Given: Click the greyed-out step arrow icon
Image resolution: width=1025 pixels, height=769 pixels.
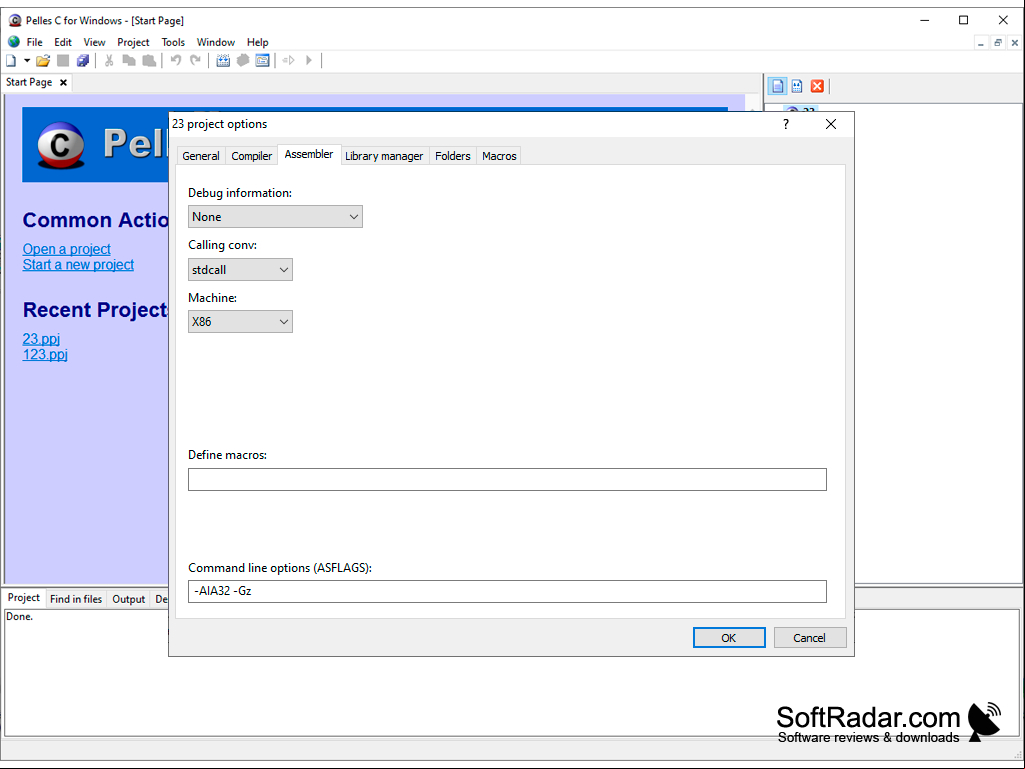Looking at the screenshot, I should pos(288,61).
